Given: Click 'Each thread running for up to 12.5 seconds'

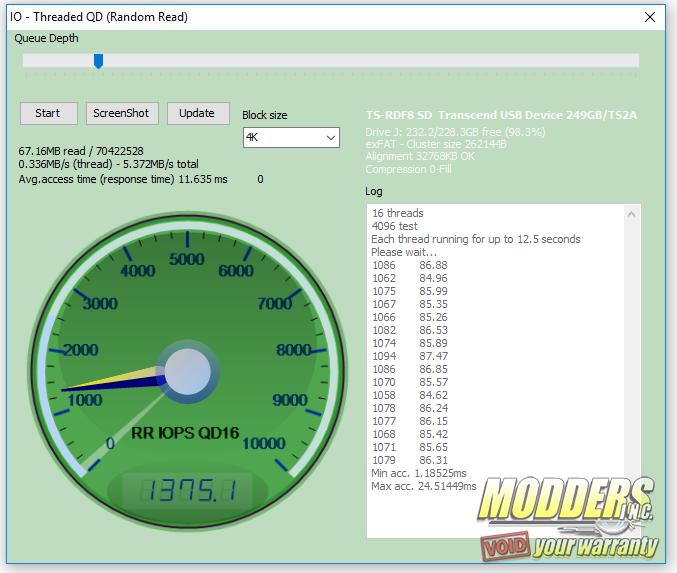Looking at the screenshot, I should pyautogui.click(x=476, y=239).
